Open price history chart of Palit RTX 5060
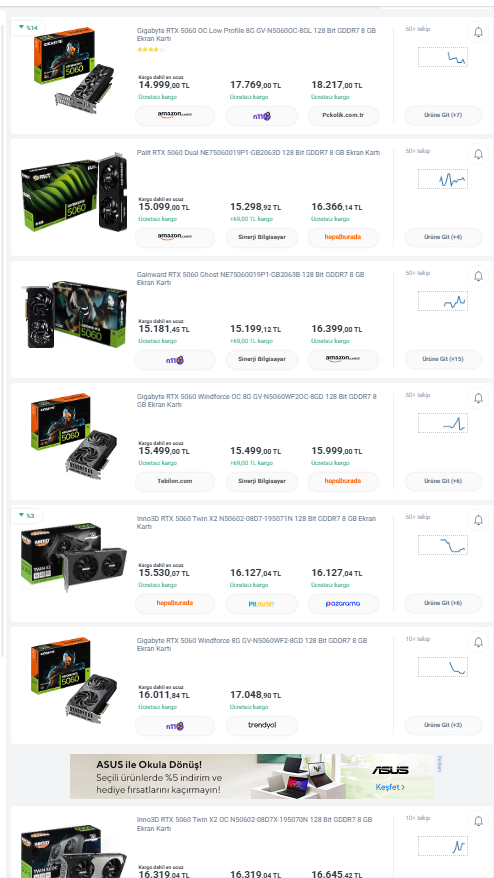This screenshot has height=878, width=494. pyautogui.click(x=442, y=179)
